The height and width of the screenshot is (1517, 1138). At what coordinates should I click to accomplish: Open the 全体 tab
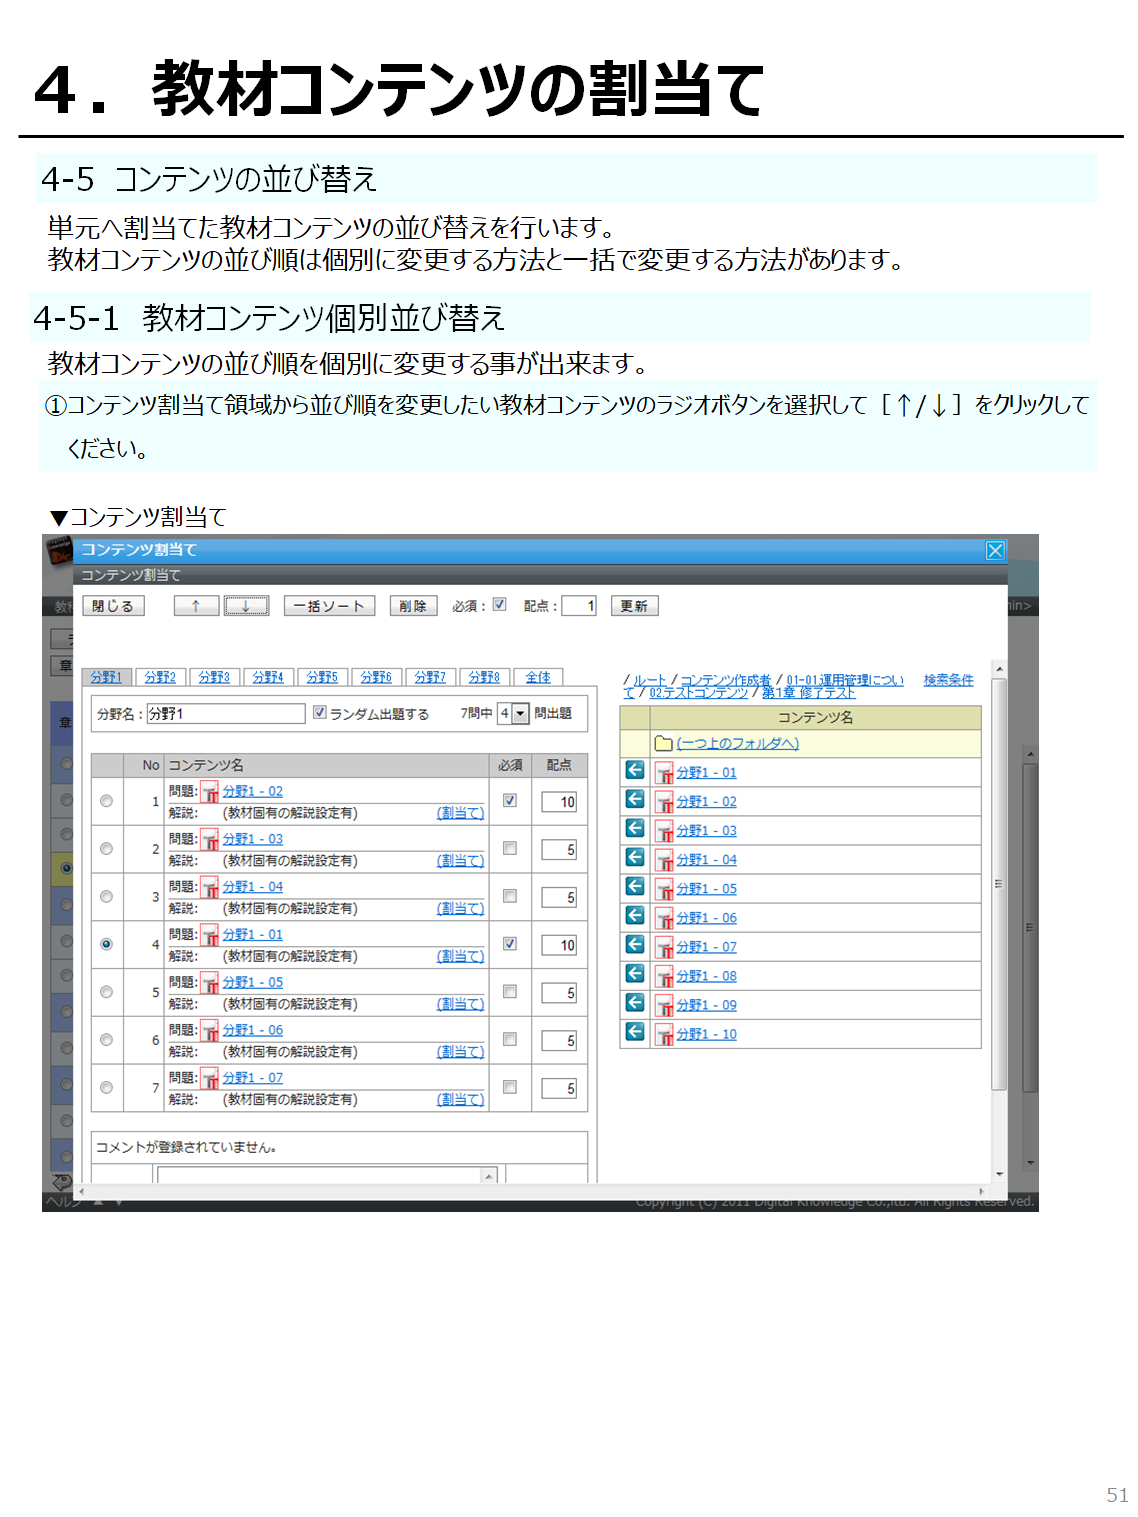[538, 677]
